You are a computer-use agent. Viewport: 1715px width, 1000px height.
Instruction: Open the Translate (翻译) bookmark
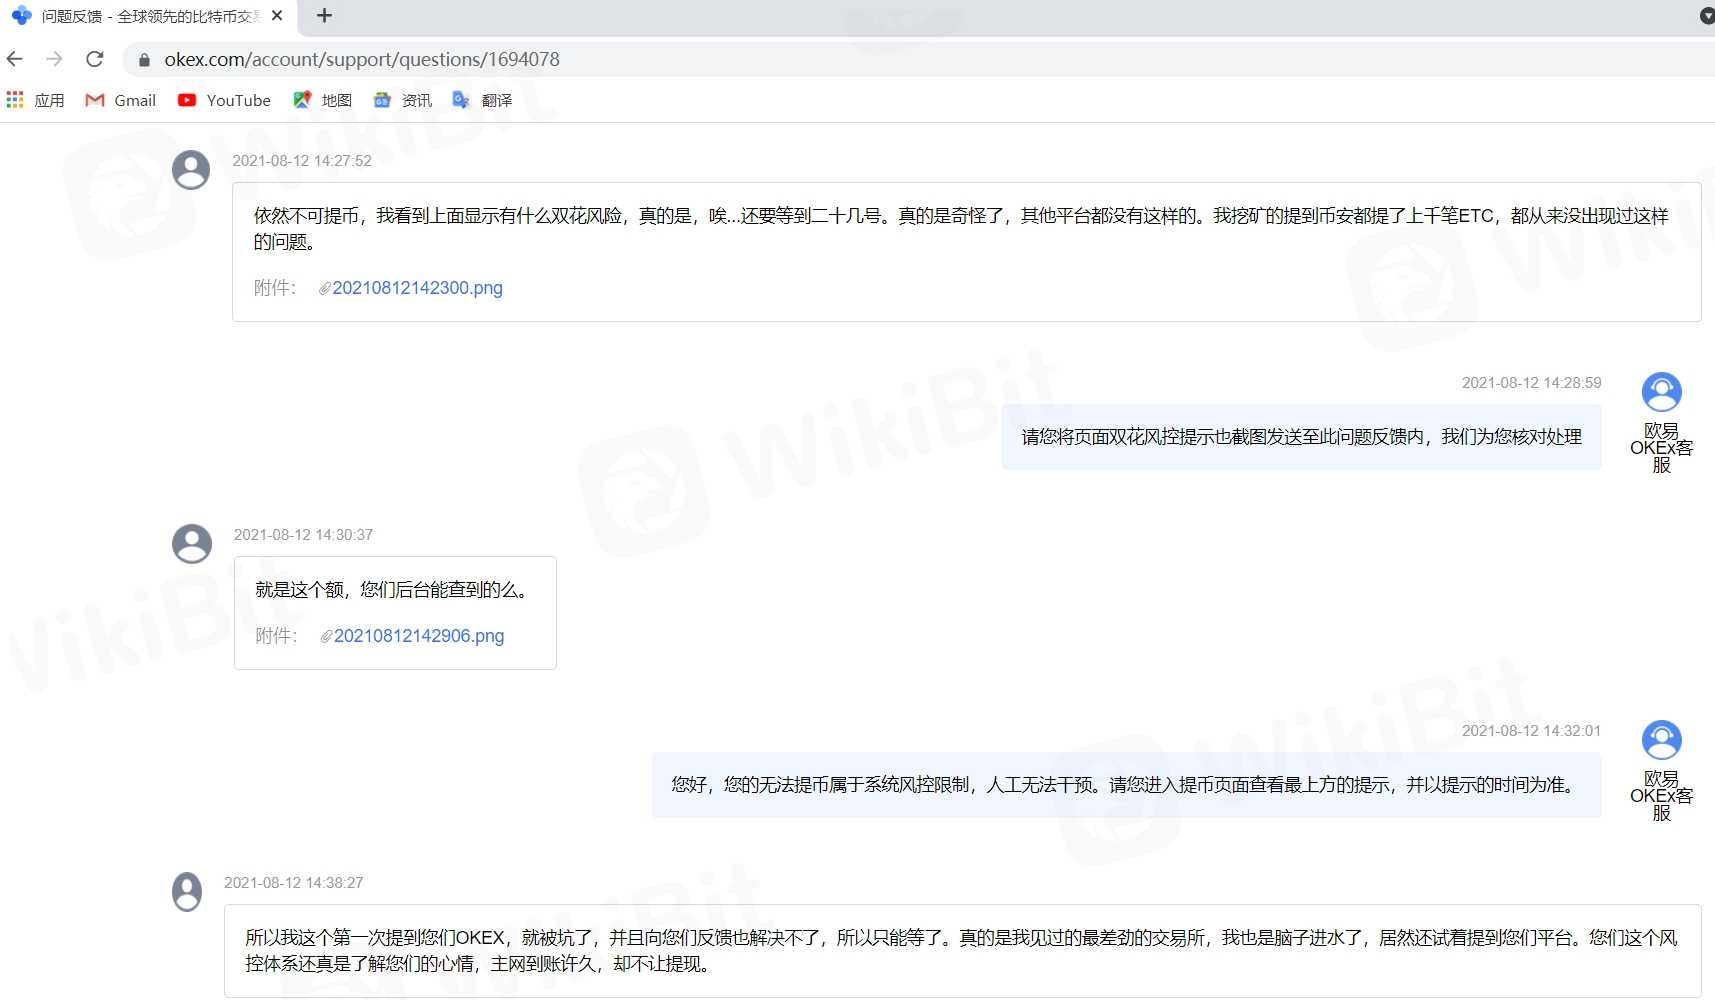click(482, 100)
